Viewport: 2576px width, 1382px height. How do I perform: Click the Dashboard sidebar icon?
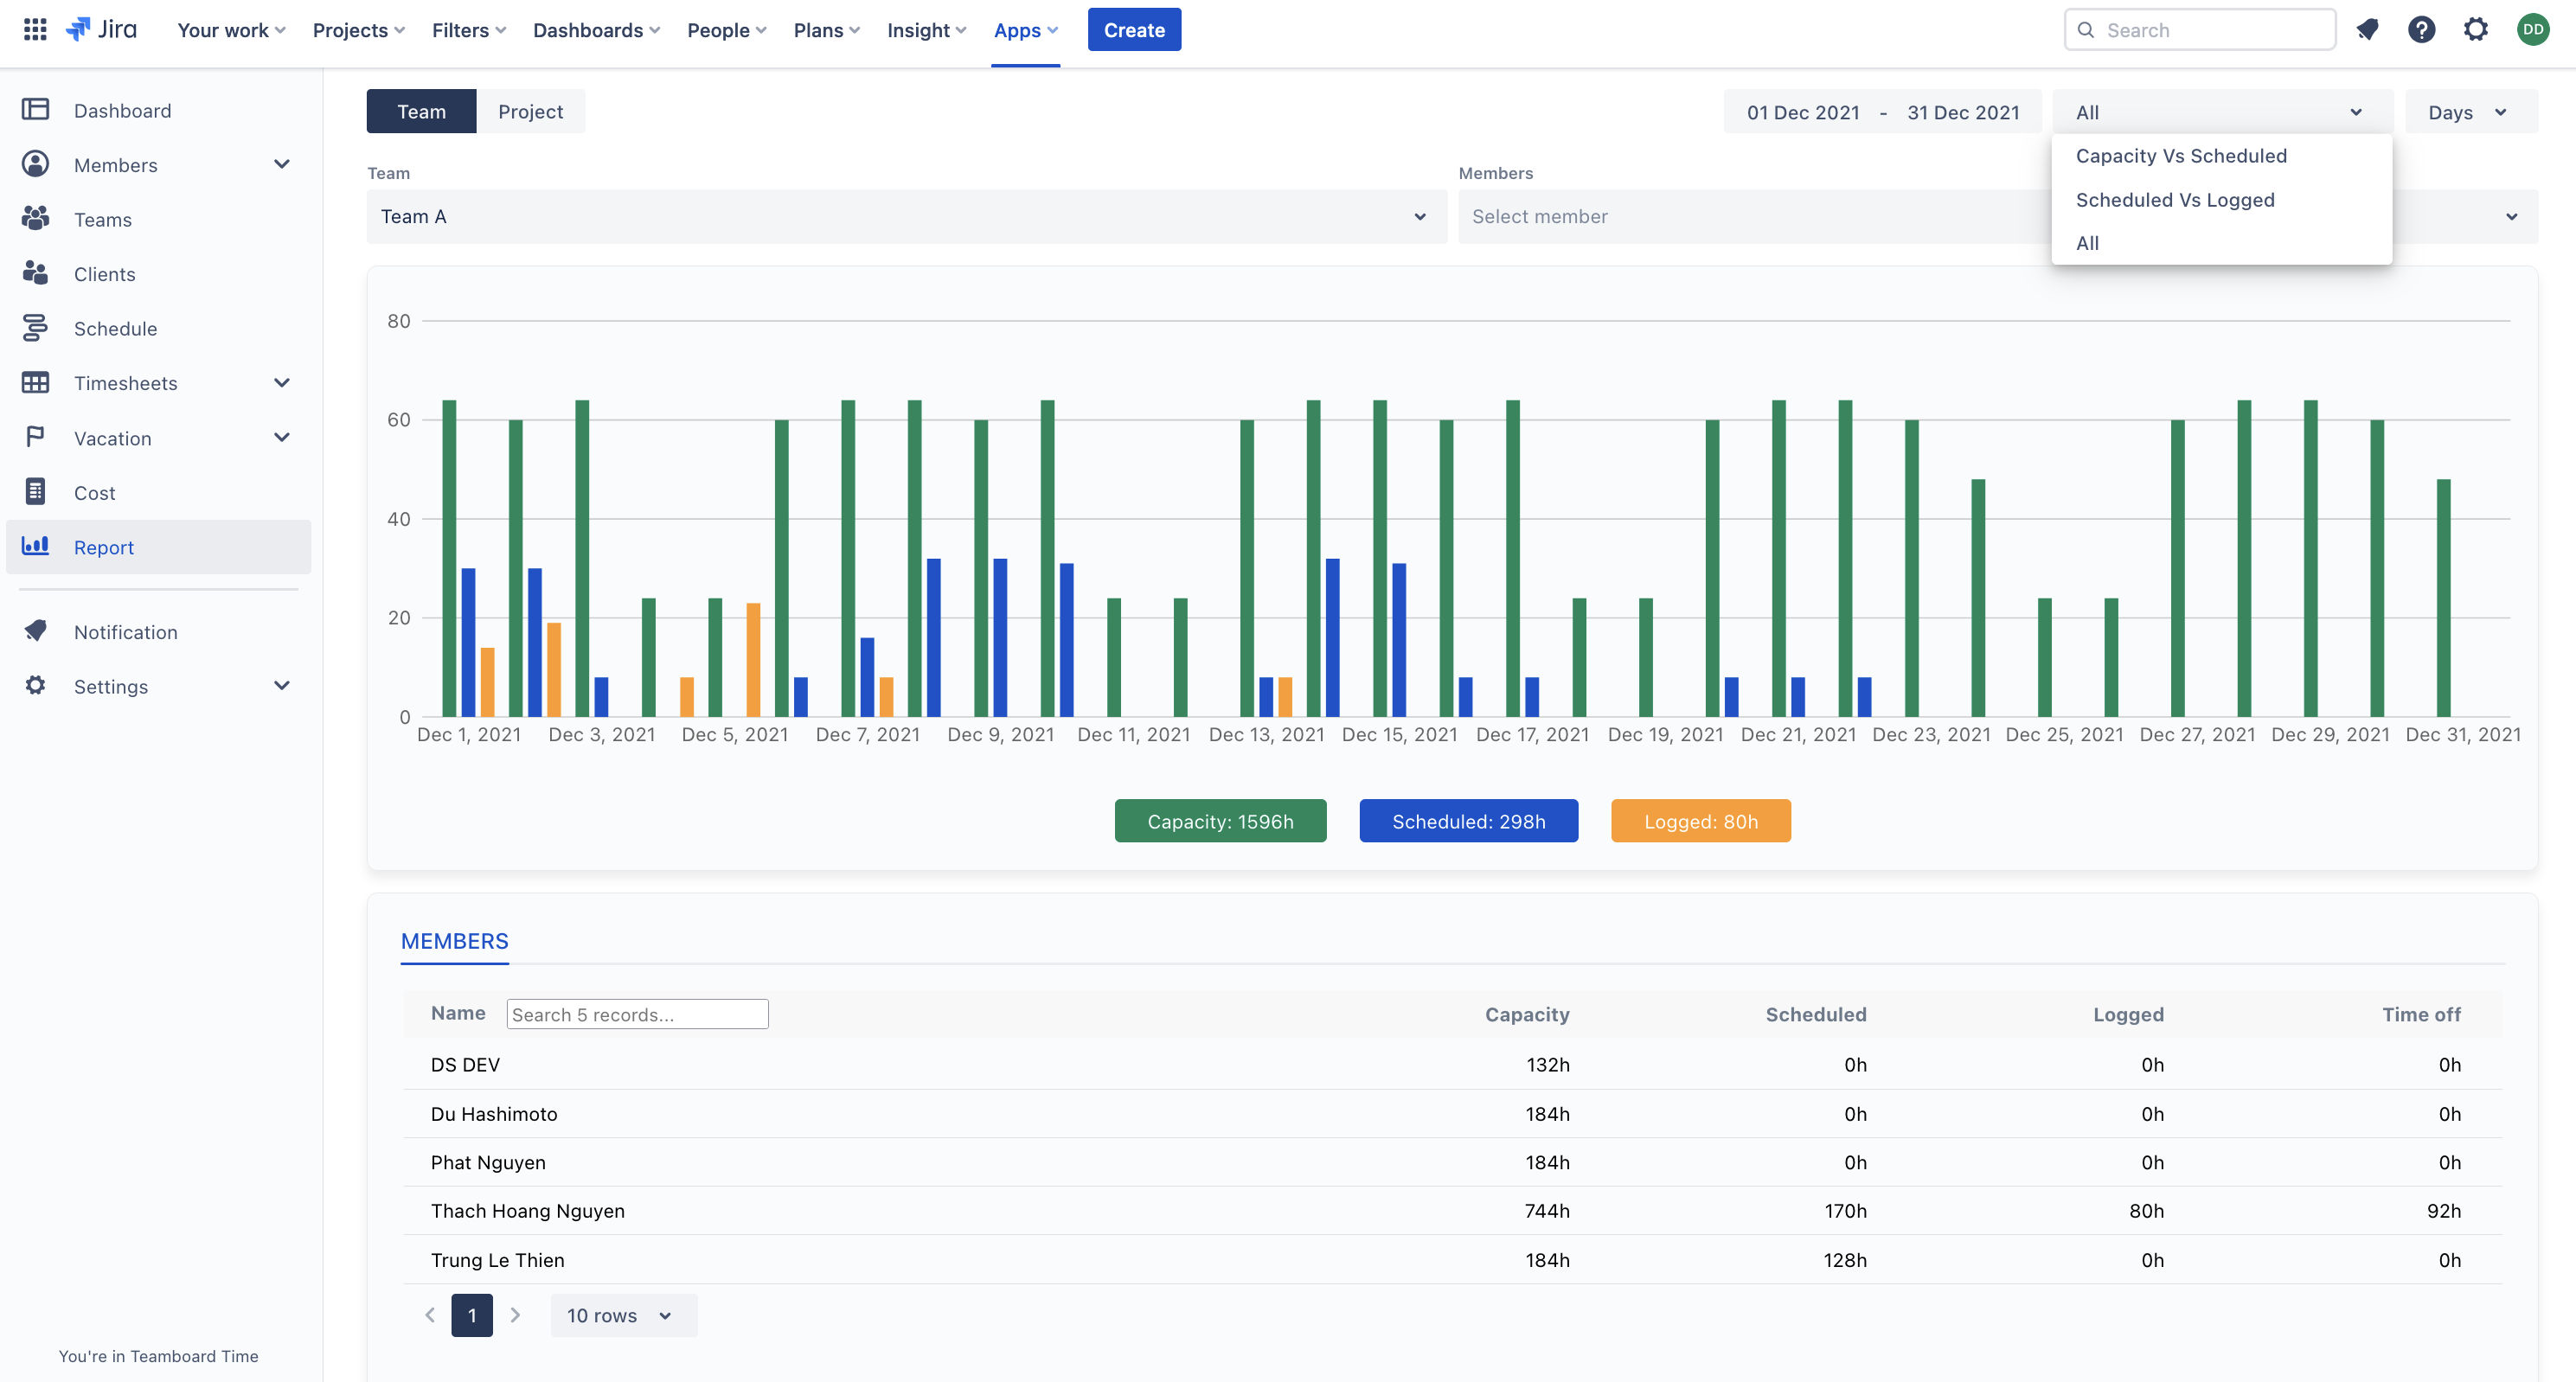(36, 110)
